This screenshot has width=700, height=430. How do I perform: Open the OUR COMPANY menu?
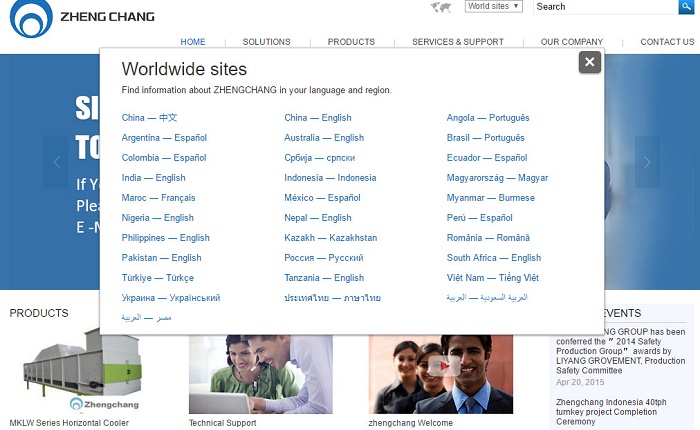click(x=571, y=42)
